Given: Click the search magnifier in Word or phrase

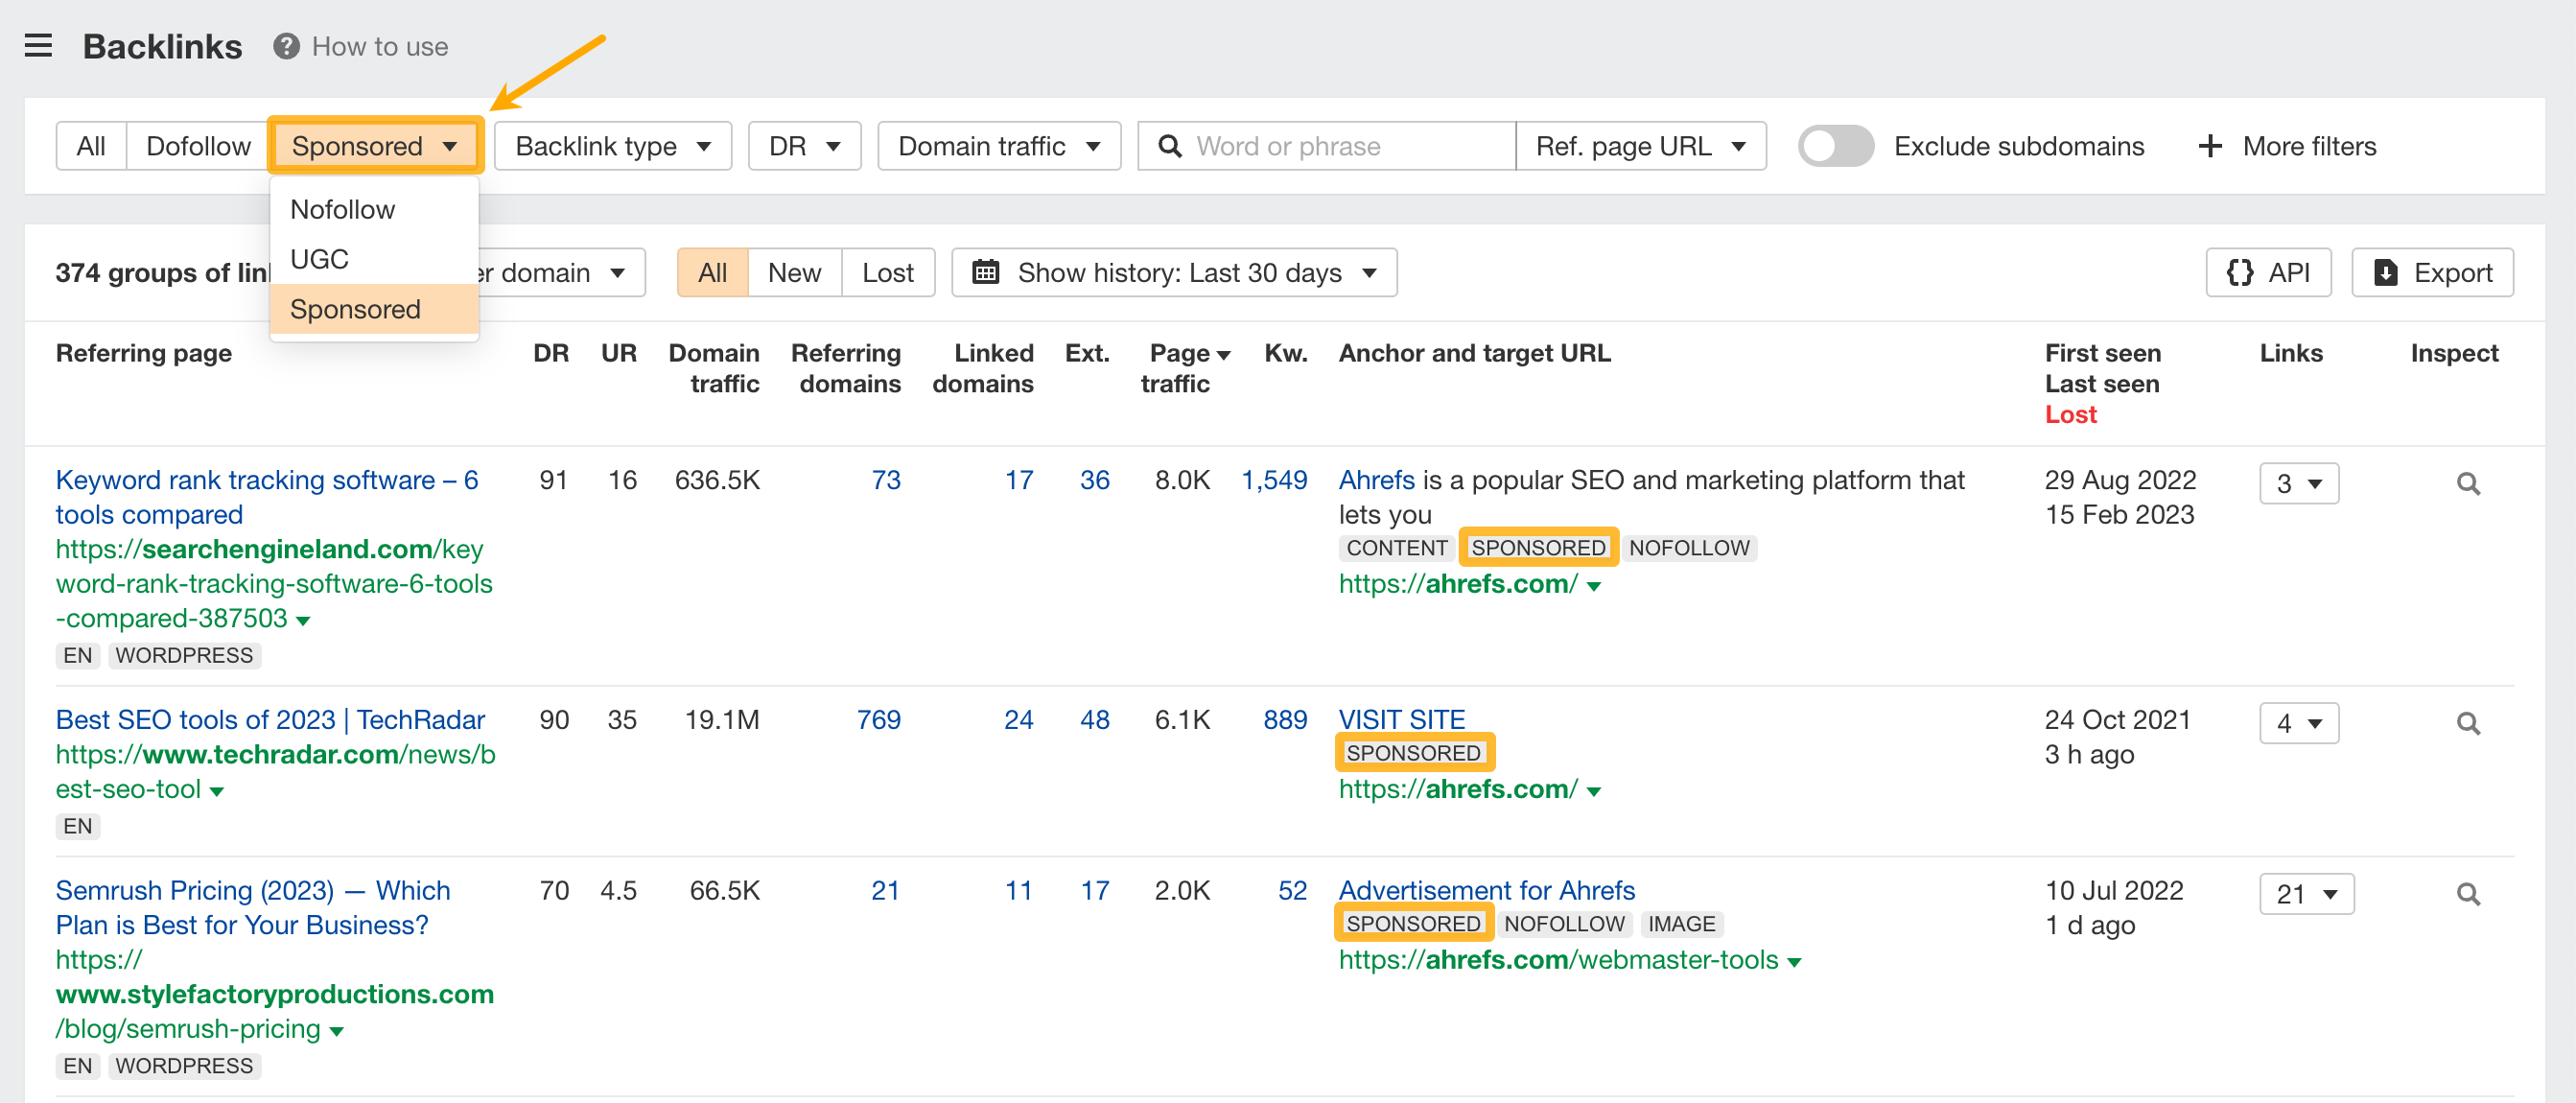Looking at the screenshot, I should [1169, 146].
